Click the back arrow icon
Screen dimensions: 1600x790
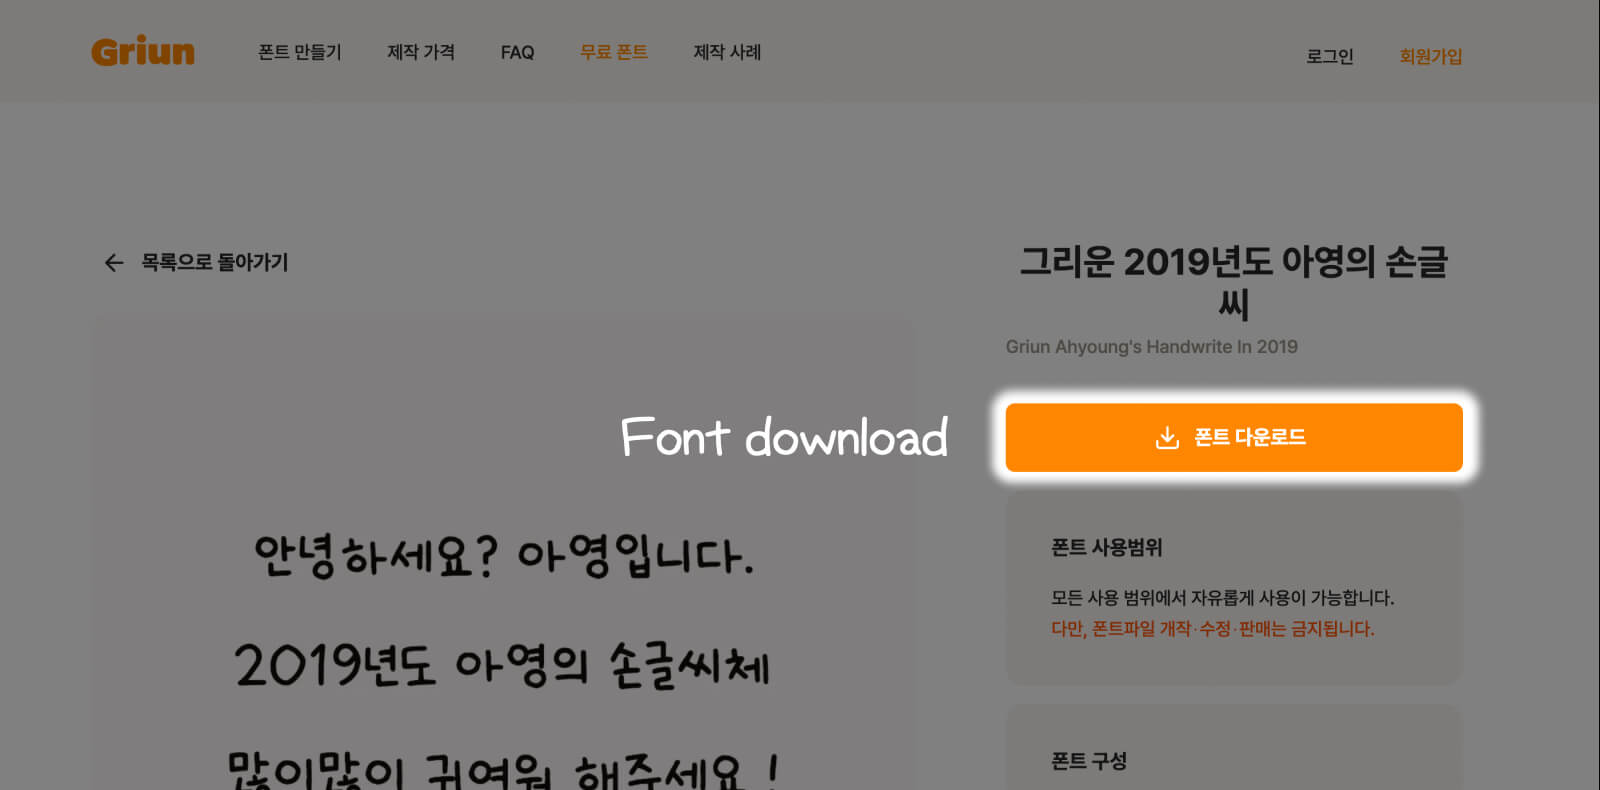(114, 262)
